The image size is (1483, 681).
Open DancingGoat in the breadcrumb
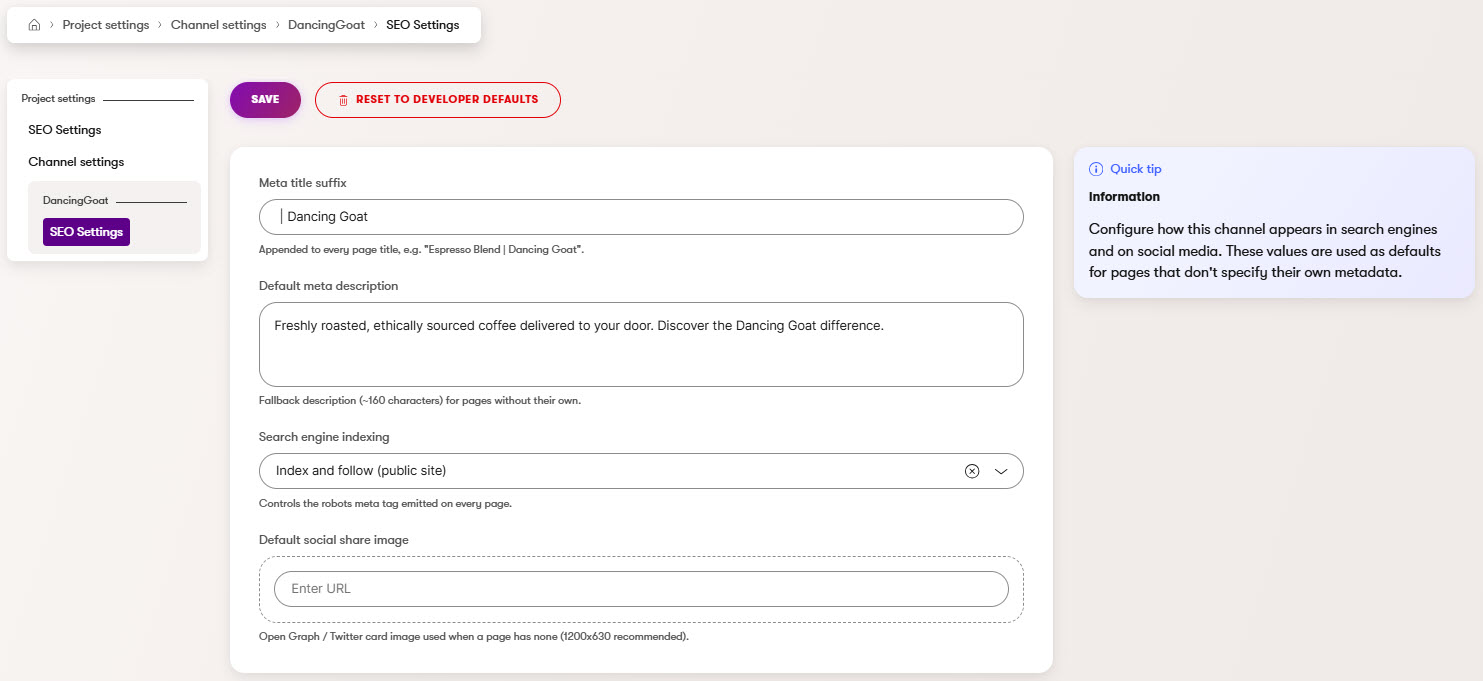pos(326,25)
